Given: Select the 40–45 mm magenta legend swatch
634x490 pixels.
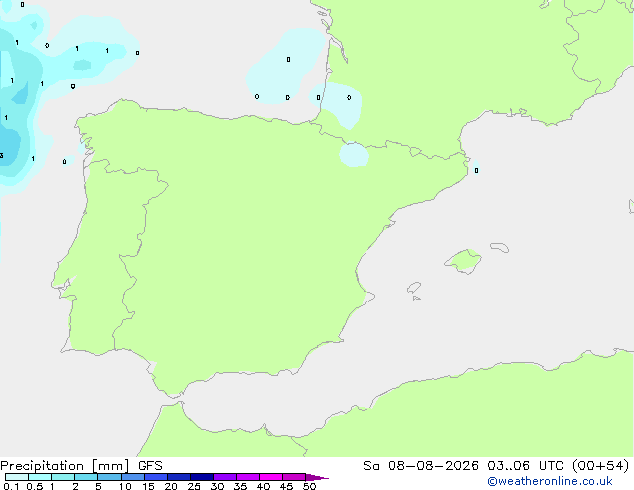Looking at the screenshot, I should click(271, 477).
